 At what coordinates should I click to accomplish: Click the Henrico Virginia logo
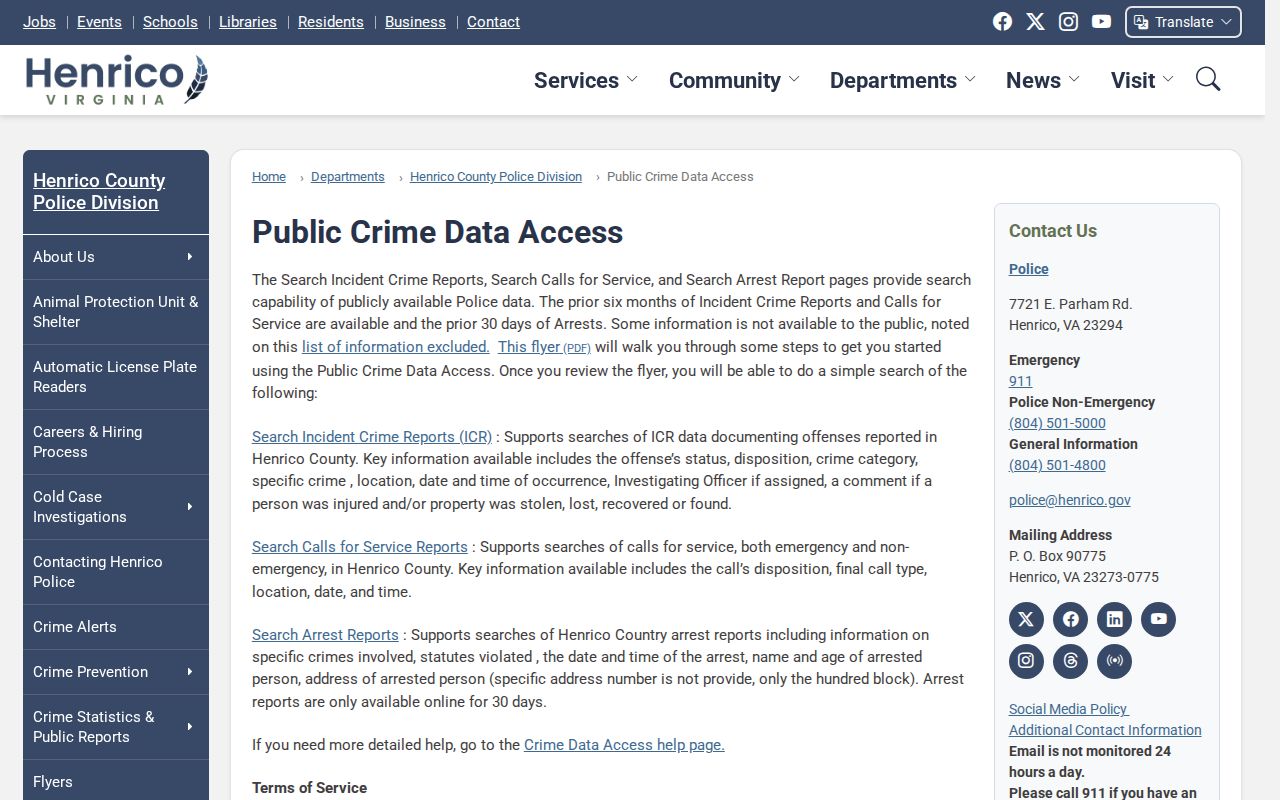117,80
